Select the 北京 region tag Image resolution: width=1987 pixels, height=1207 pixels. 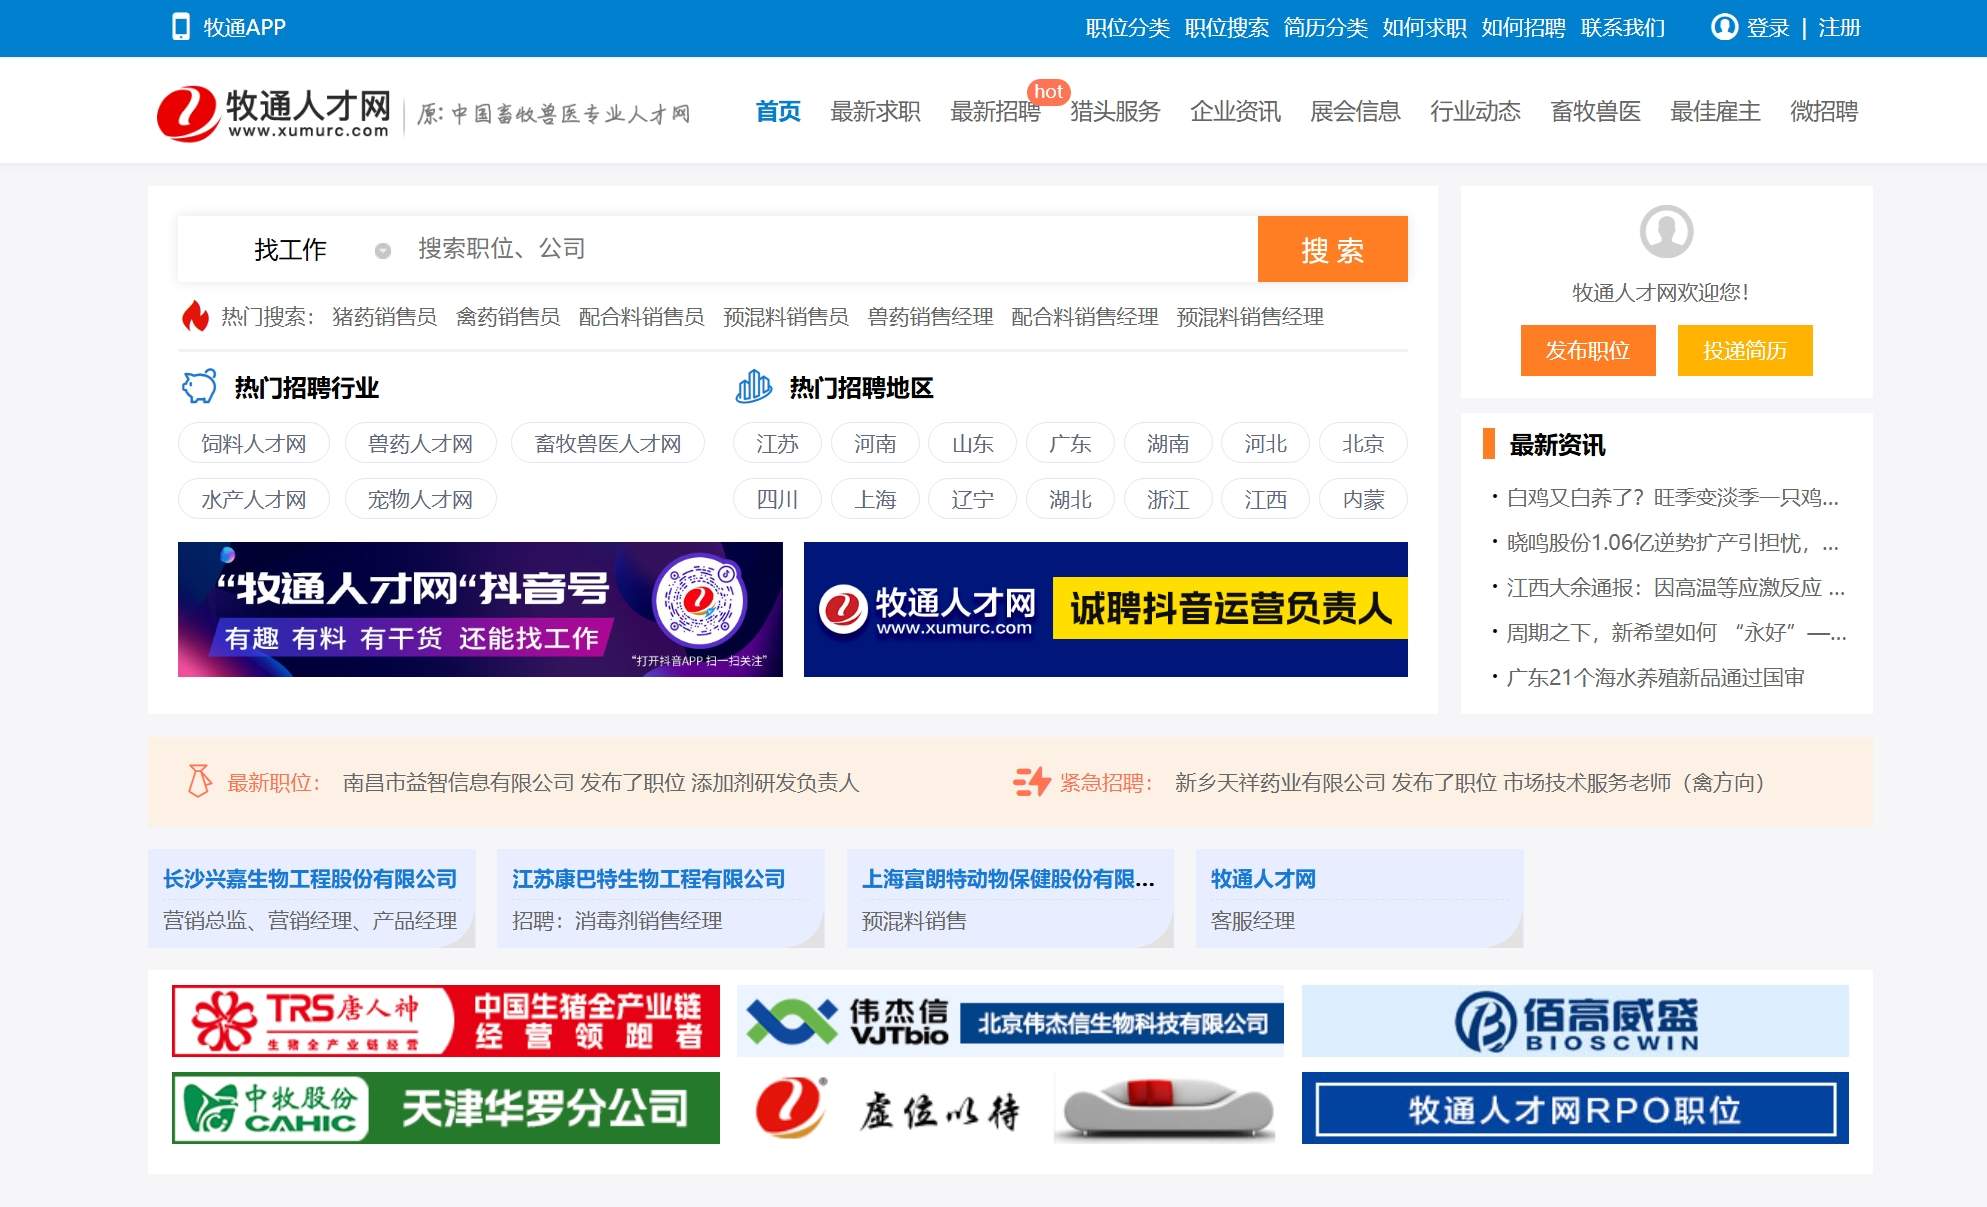(x=1363, y=443)
